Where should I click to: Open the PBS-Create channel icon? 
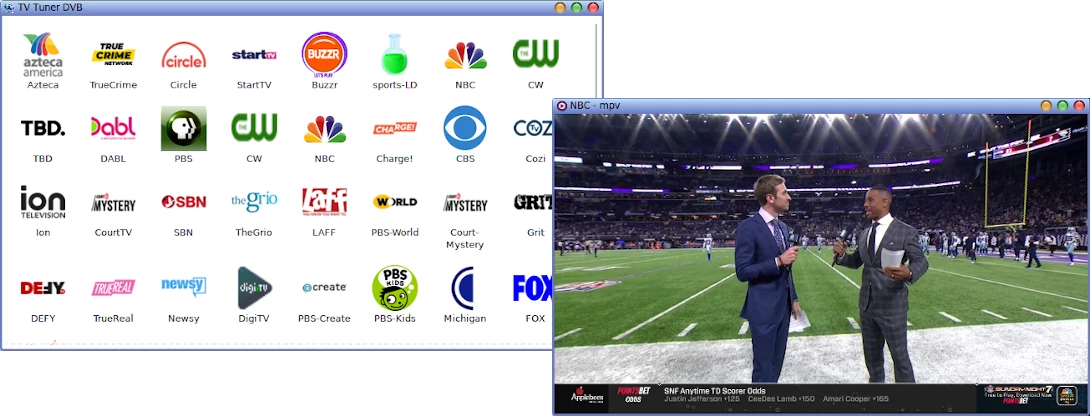pos(325,287)
